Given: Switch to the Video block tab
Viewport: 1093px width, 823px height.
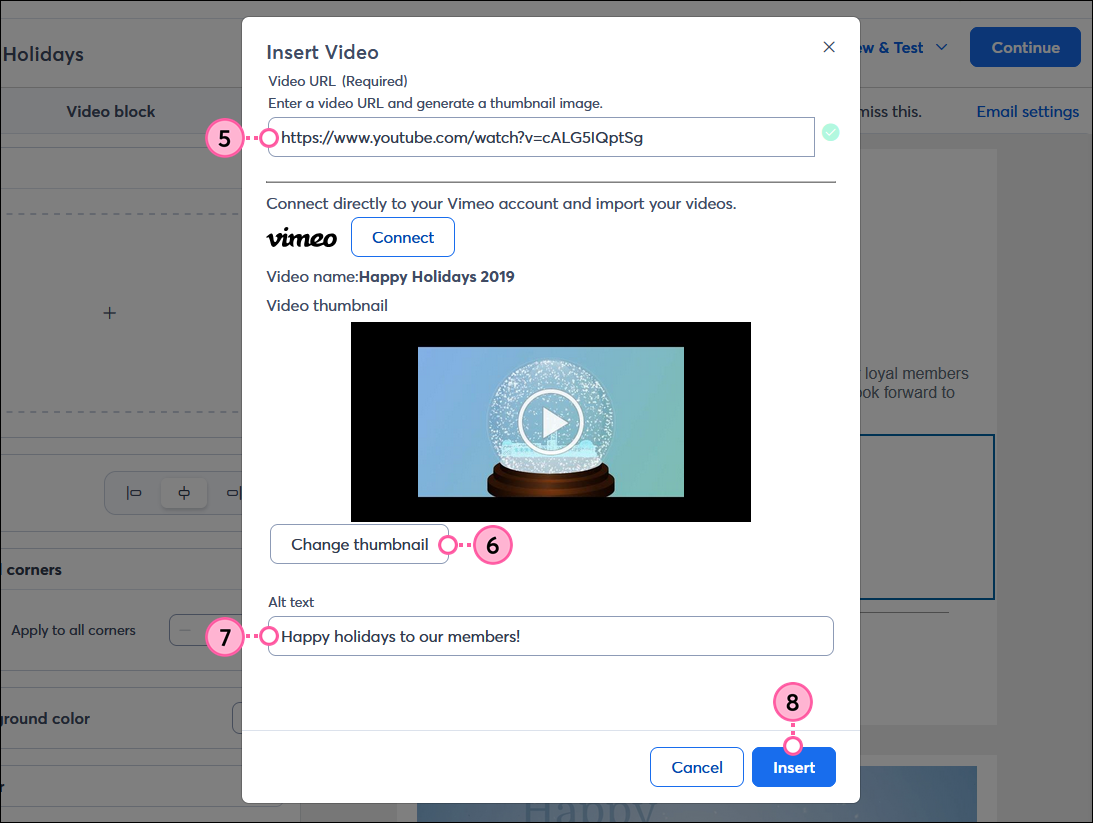Looking at the screenshot, I should (110, 111).
